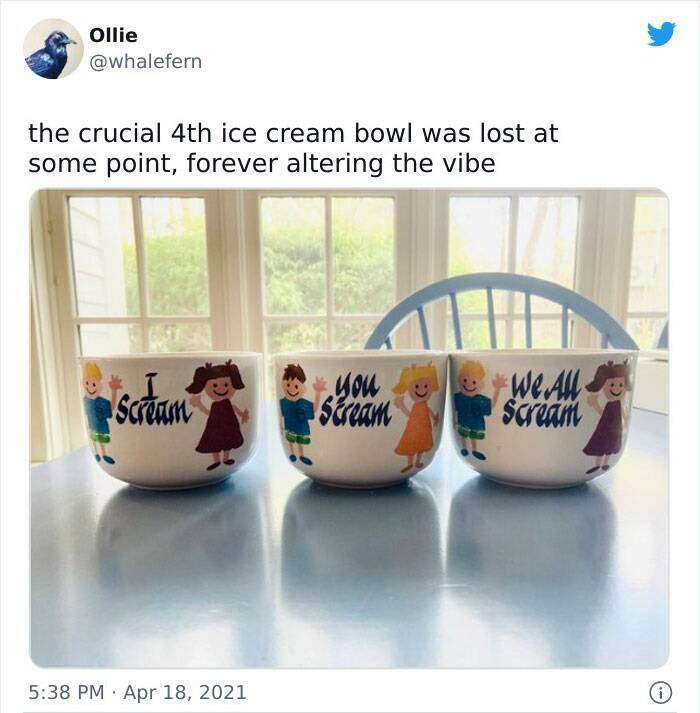Viewport: 700px width, 713px height.
Task: Open the "I Scream" bowl in photo
Action: pyautogui.click(x=171, y=419)
